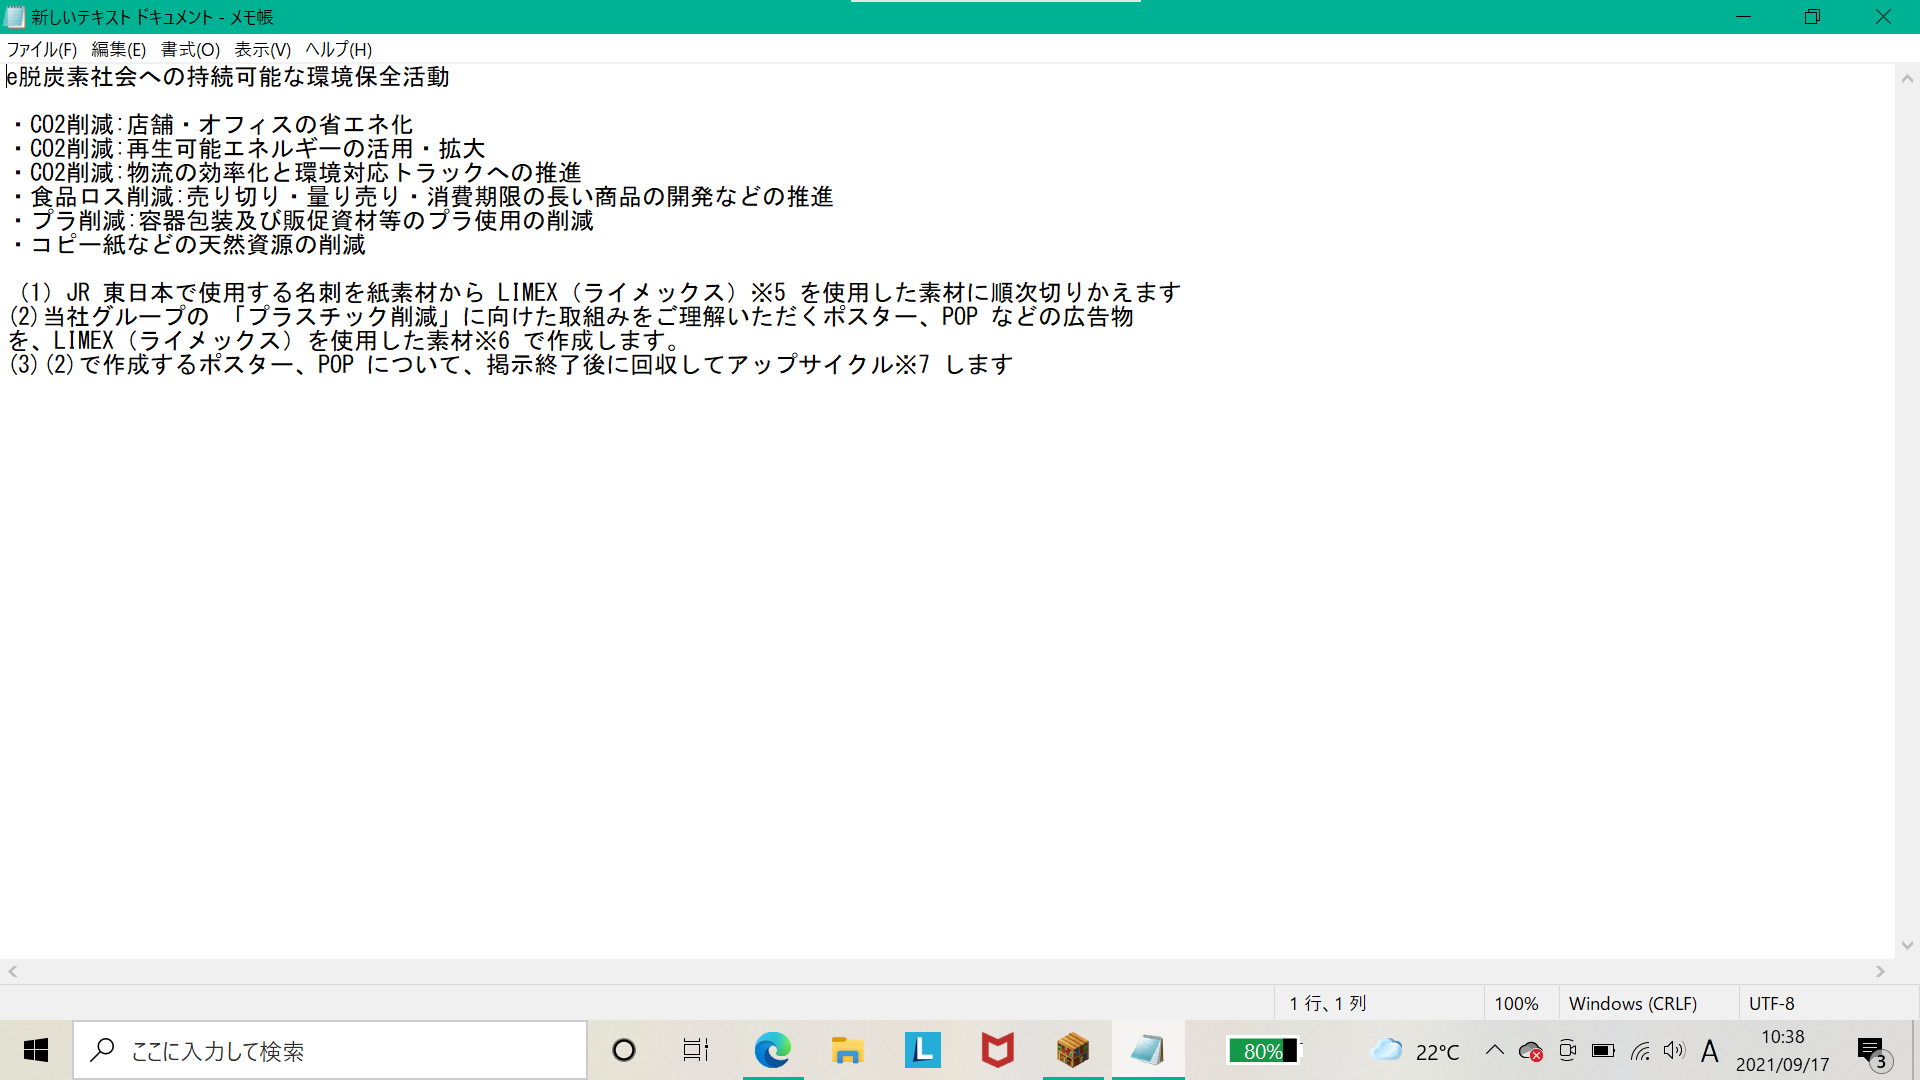The height and width of the screenshot is (1080, 1920).
Task: Click the line starting (3)(2)で作成する
Action: pos(511,365)
